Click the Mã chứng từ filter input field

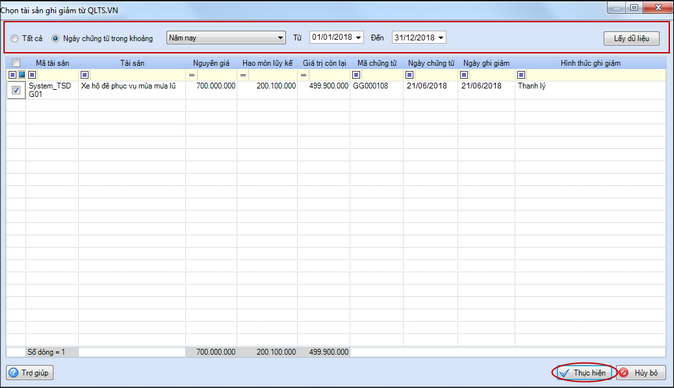[382, 75]
